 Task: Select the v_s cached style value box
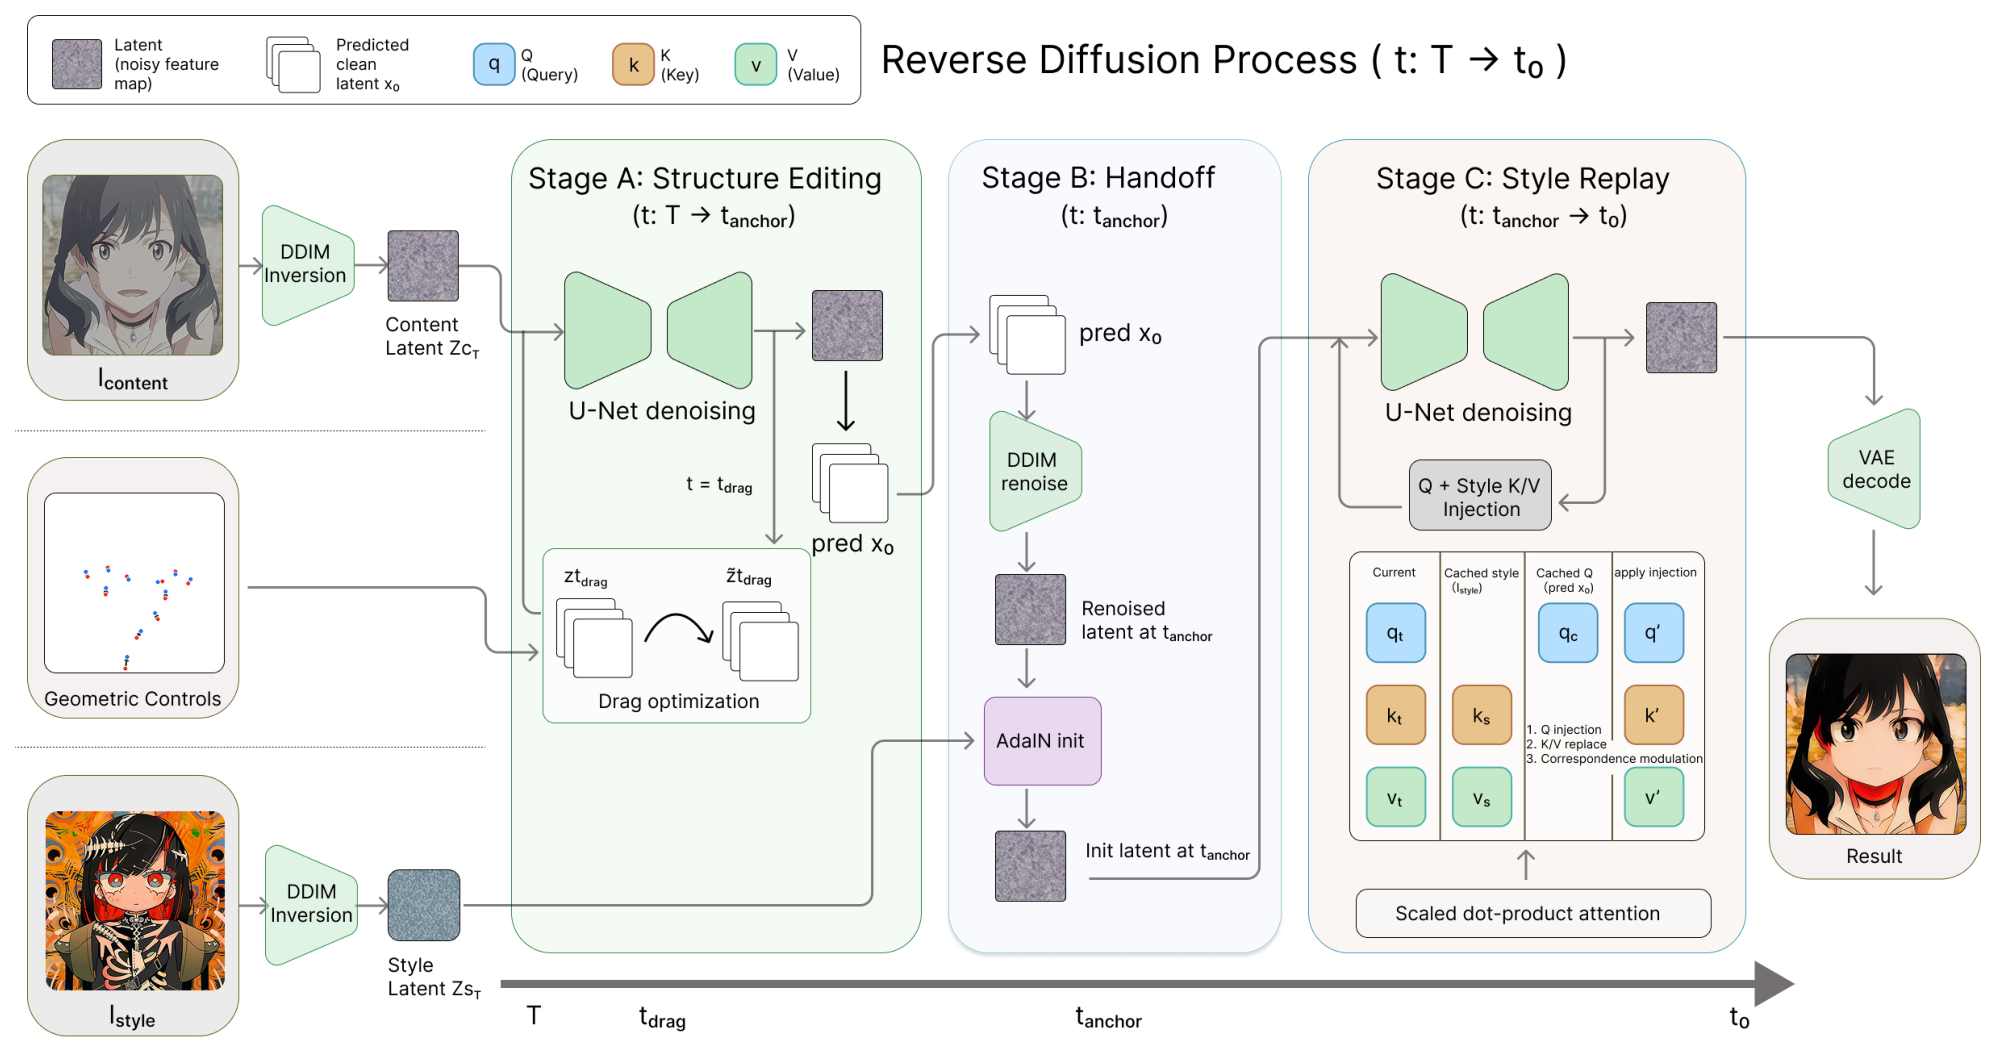[1481, 797]
